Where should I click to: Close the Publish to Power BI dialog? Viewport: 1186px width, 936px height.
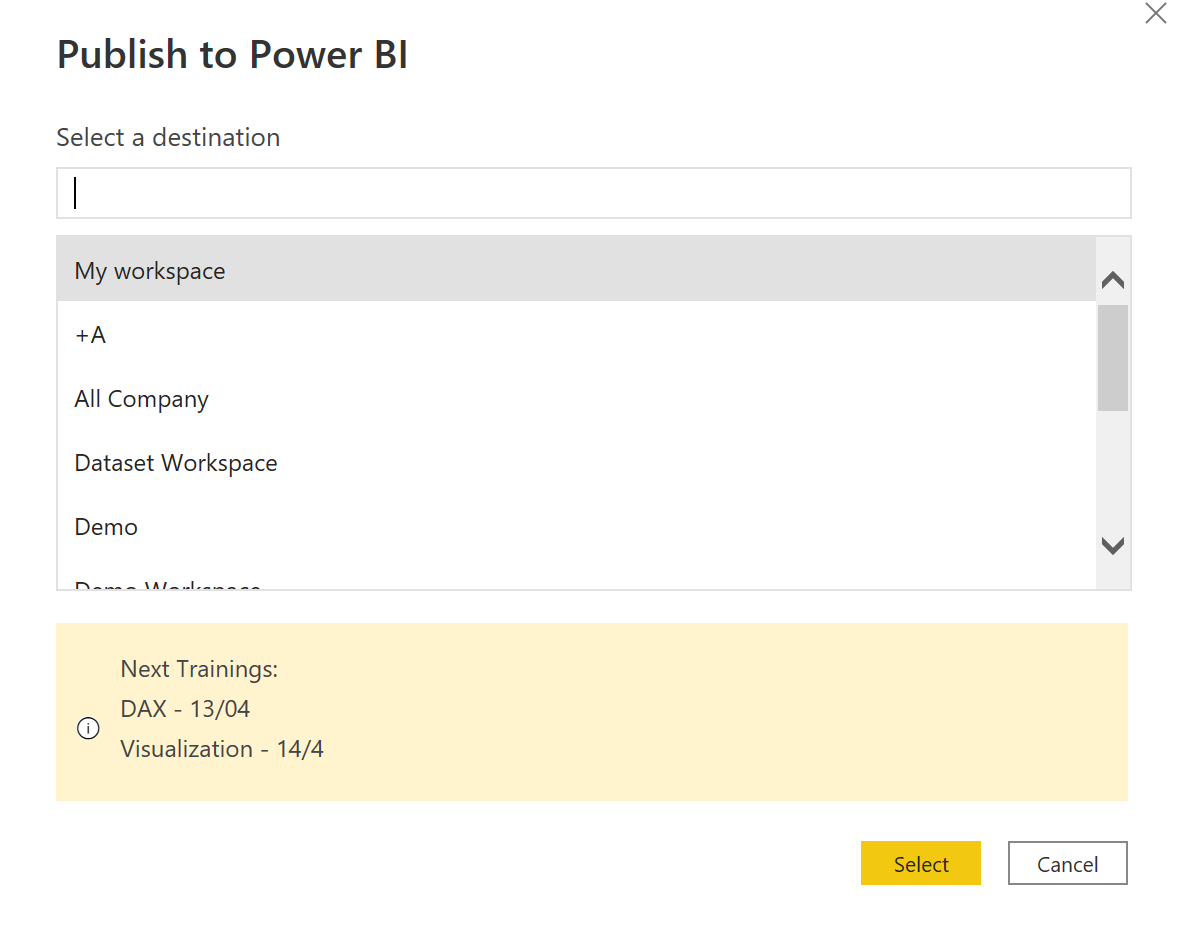1155,14
